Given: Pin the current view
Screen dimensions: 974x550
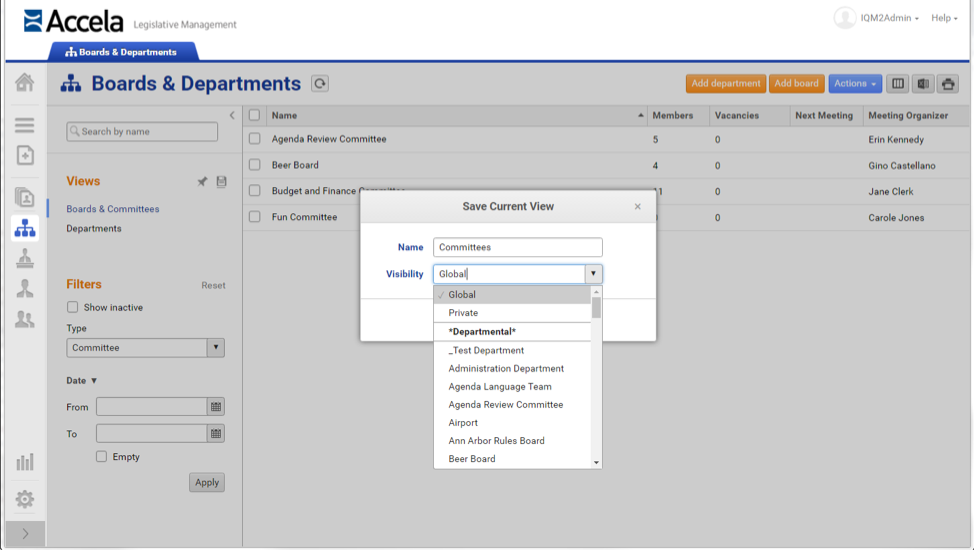Looking at the screenshot, I should [202, 181].
